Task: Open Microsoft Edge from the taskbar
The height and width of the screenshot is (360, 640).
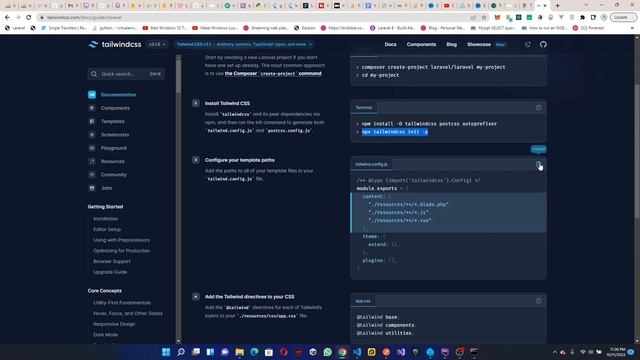Action: pos(254,352)
